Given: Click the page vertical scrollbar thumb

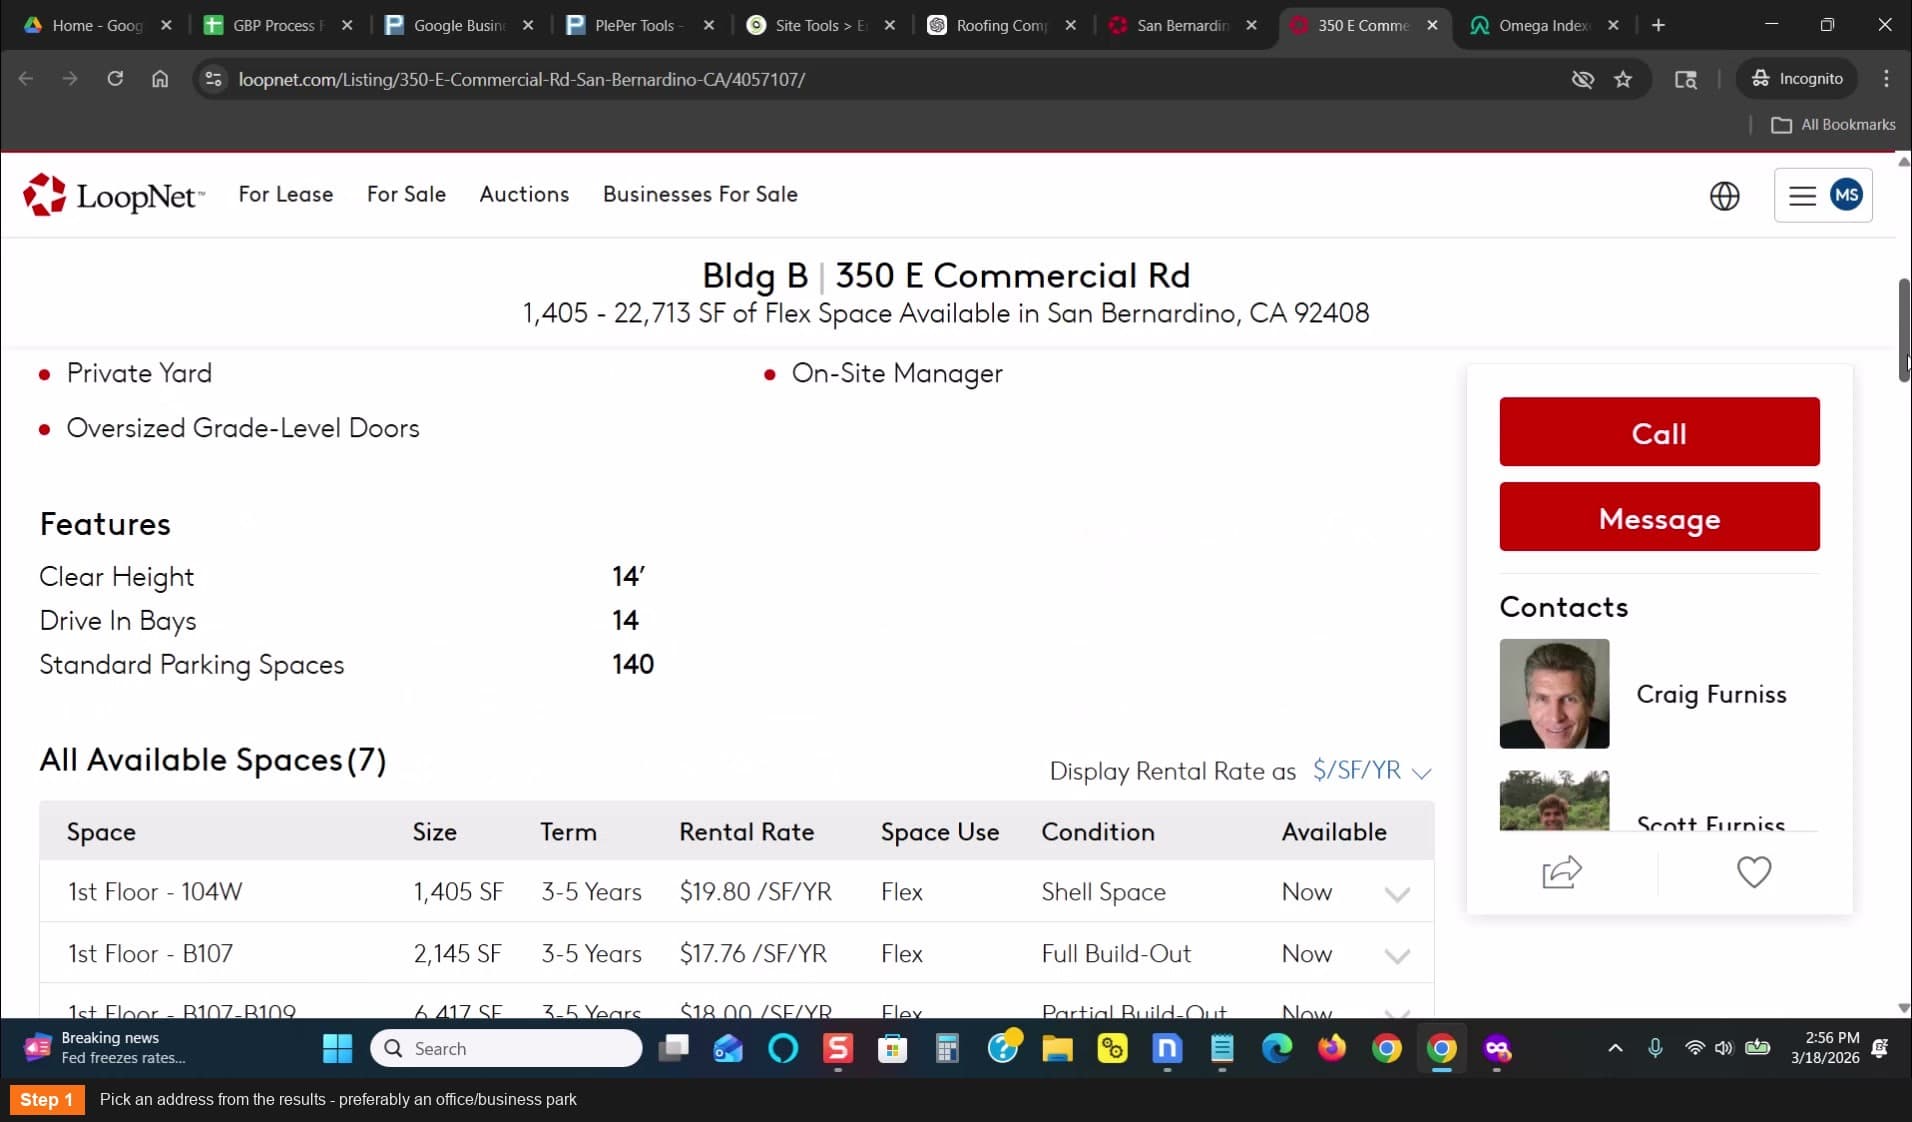Looking at the screenshot, I should (x=1904, y=330).
